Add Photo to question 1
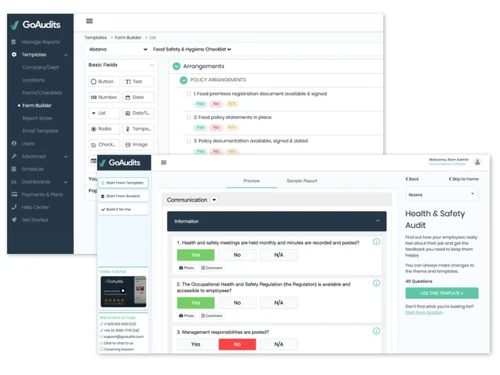This screenshot has width=500, height=375. coord(186,268)
